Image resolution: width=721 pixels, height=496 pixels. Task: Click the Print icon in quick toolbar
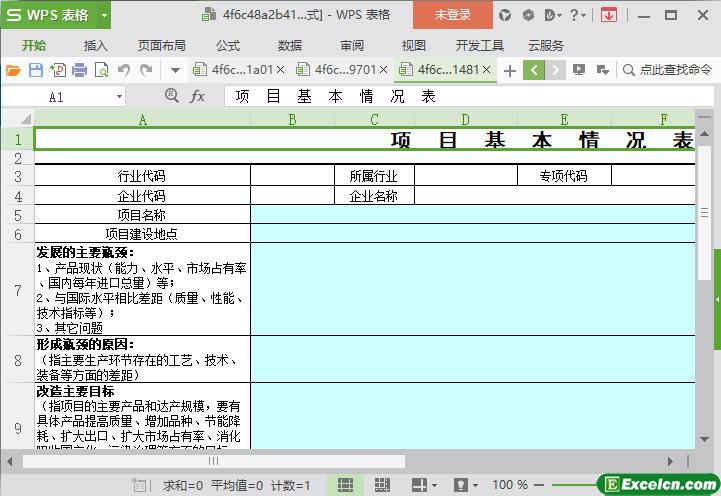tap(79, 70)
